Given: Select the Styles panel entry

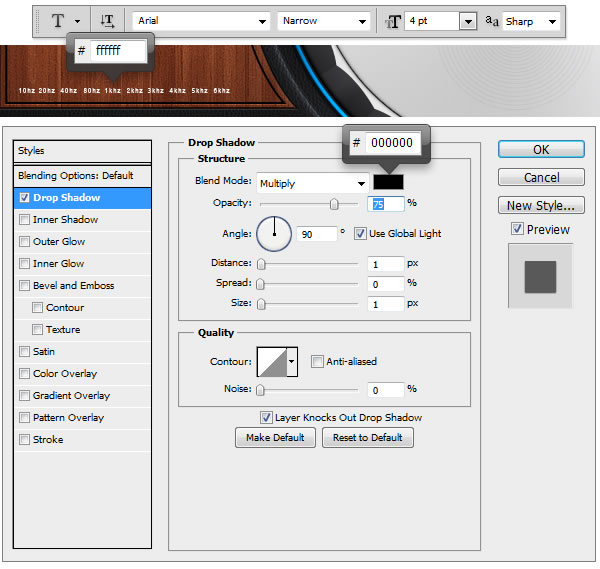Looking at the screenshot, I should click(82, 151).
